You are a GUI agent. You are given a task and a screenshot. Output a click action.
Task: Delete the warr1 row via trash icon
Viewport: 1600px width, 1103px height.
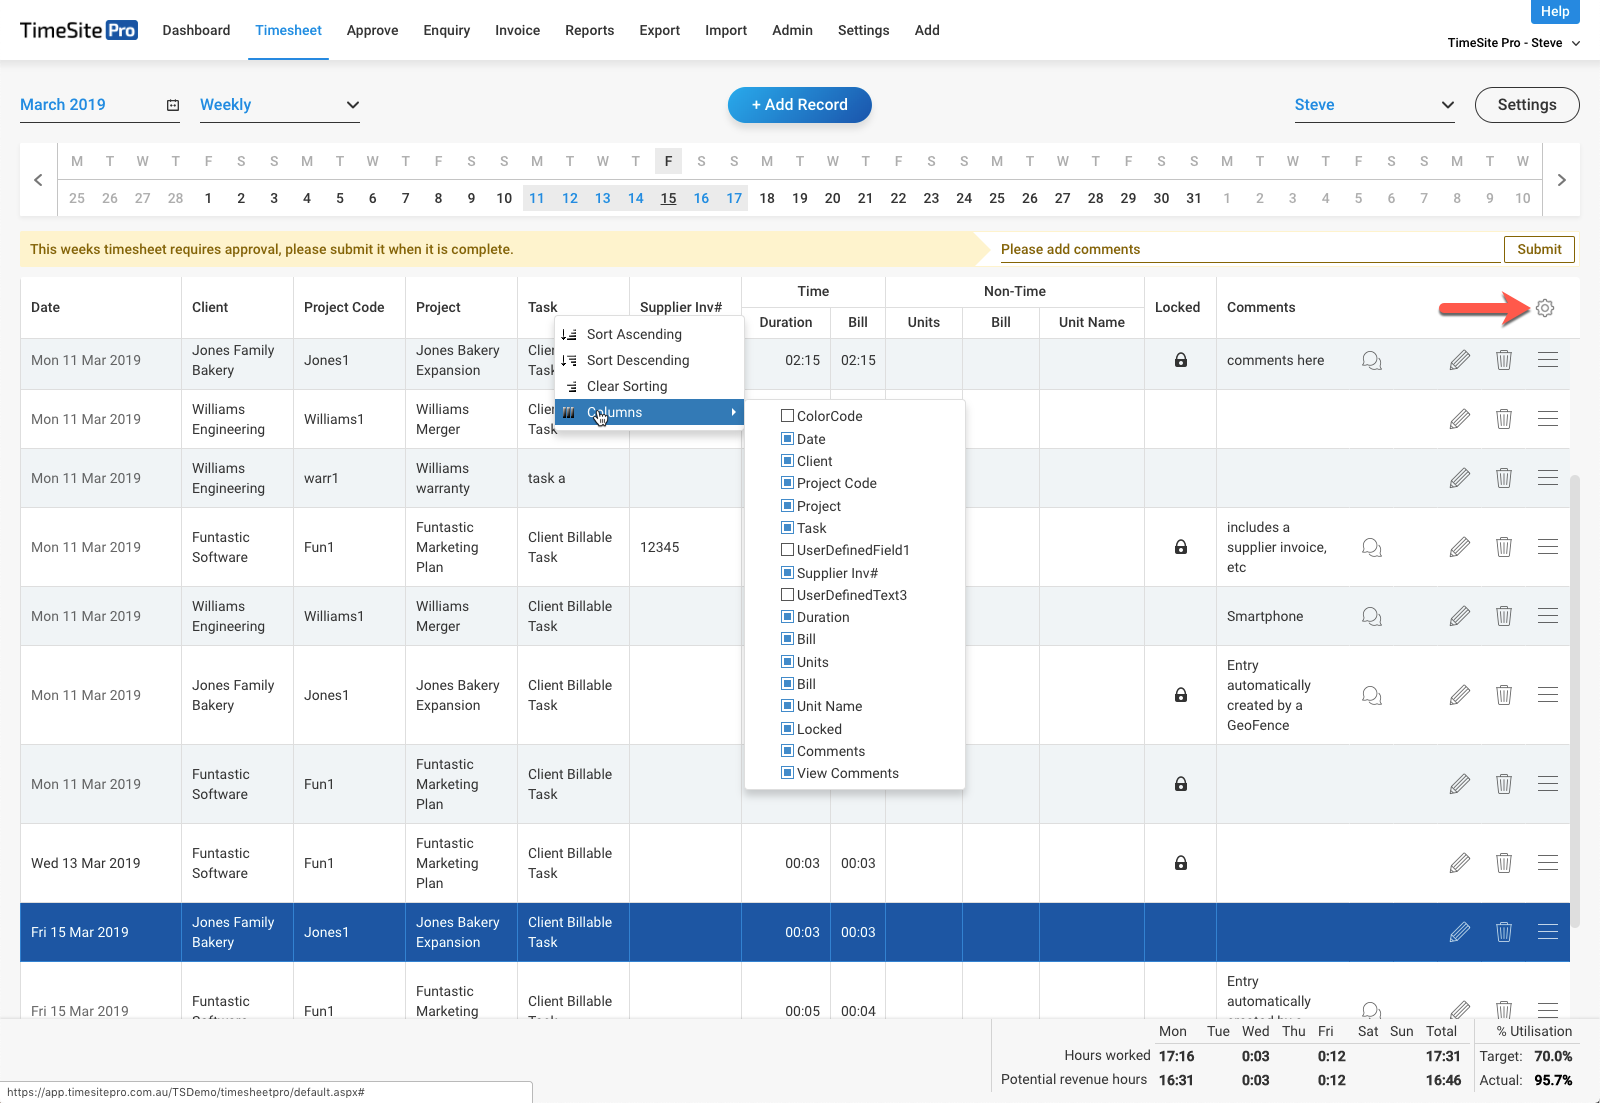coord(1504,478)
